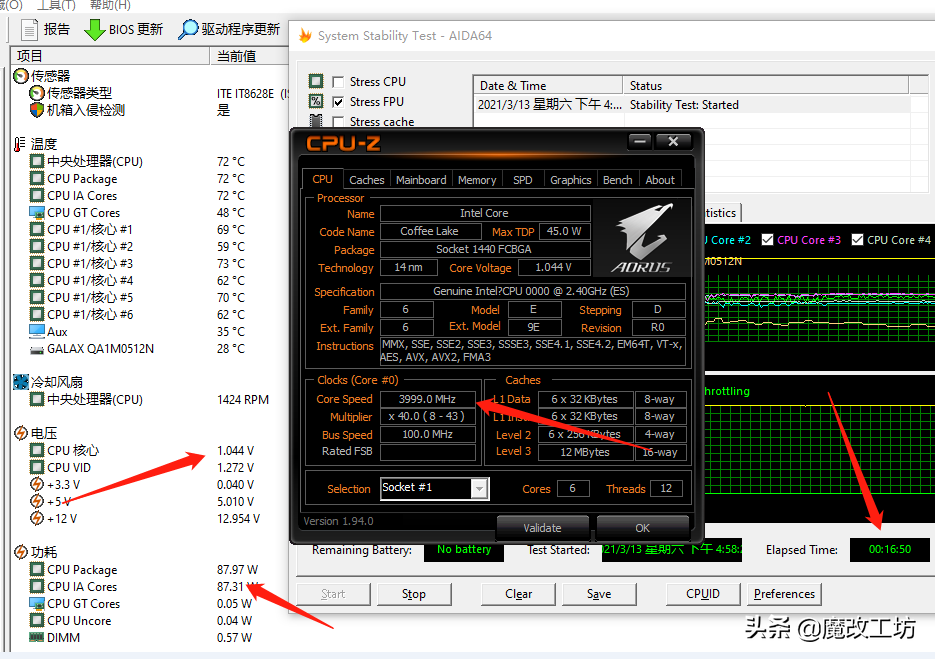Click the DIMM memory power icon
This screenshot has width=935, height=659.
(x=37, y=638)
